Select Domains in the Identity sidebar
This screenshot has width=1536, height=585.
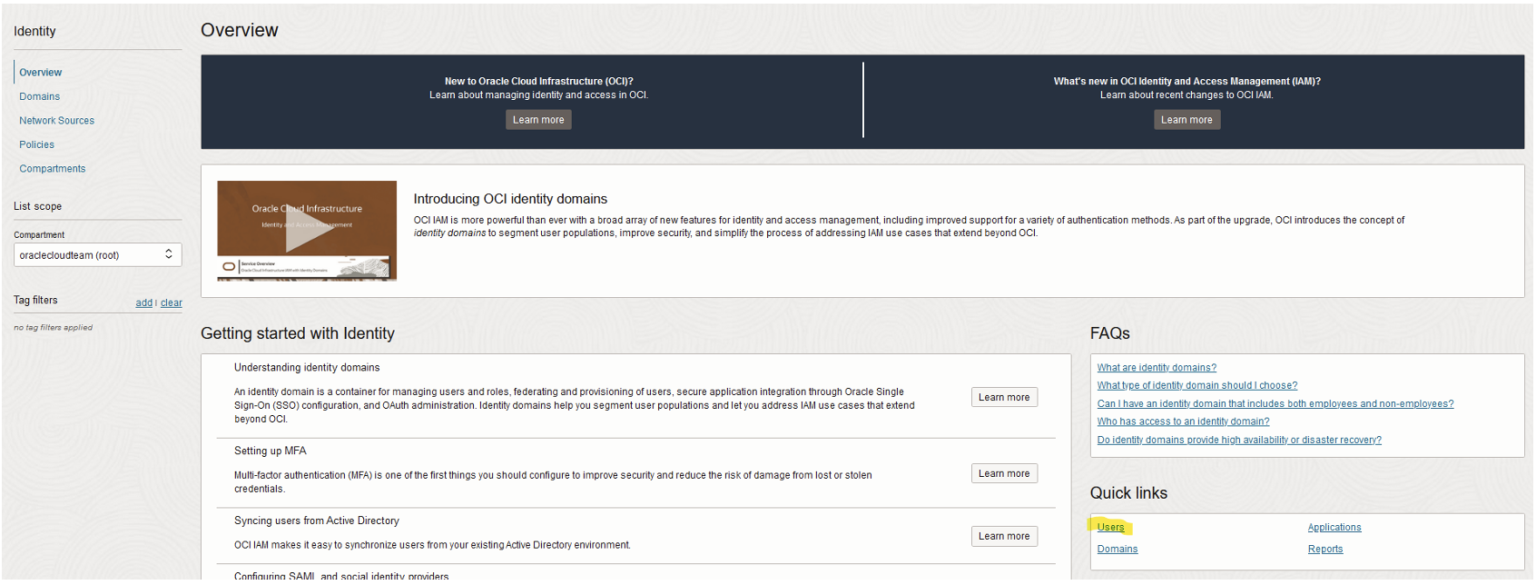point(39,96)
